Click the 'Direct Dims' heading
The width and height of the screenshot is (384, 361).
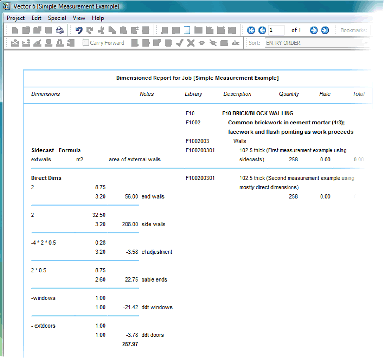coord(46,178)
